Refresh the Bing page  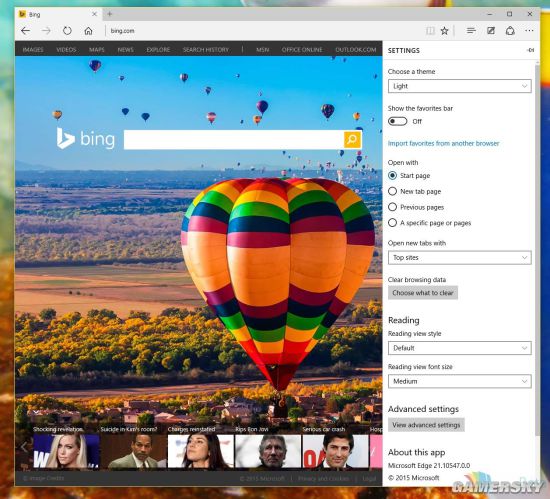(67, 31)
